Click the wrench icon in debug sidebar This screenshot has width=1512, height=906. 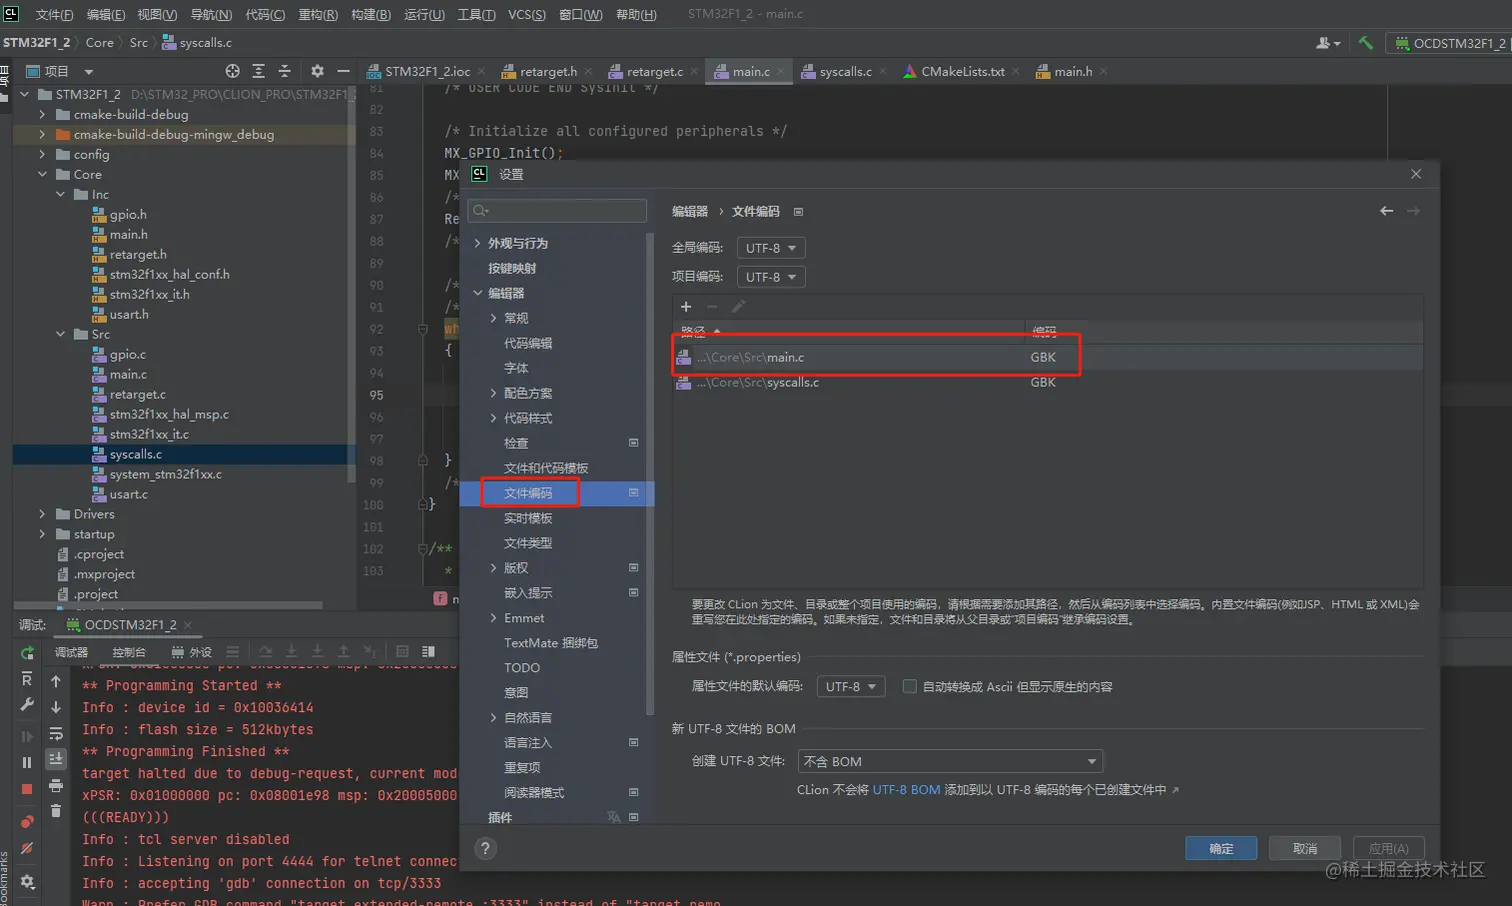tap(27, 705)
